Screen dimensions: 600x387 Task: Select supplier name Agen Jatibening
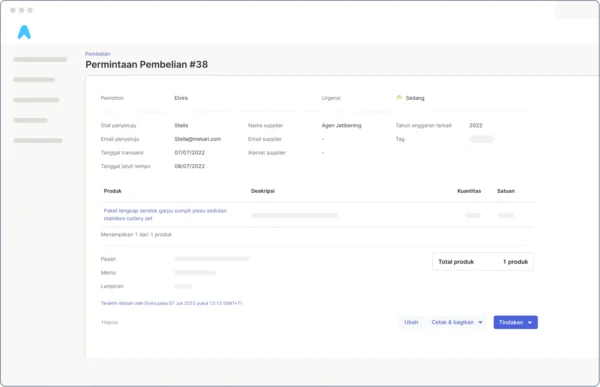coord(341,125)
